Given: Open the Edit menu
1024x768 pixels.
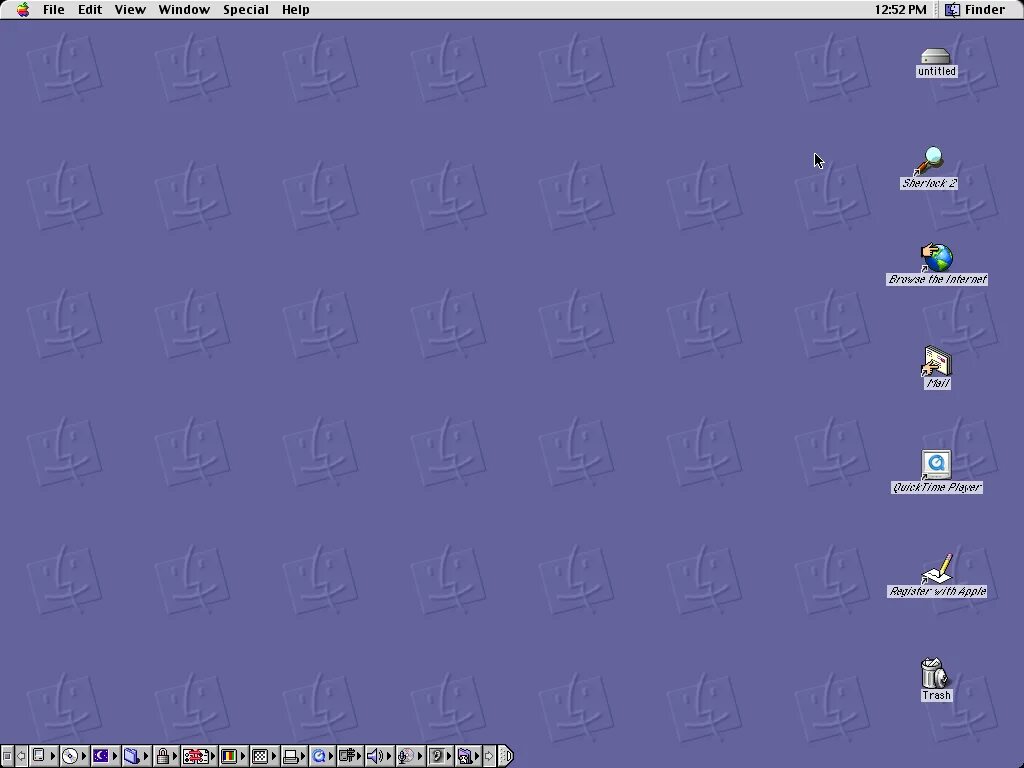Looking at the screenshot, I should tap(89, 9).
